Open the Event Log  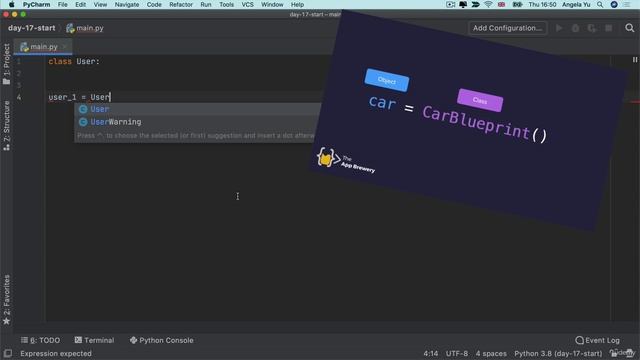[x=598, y=340]
